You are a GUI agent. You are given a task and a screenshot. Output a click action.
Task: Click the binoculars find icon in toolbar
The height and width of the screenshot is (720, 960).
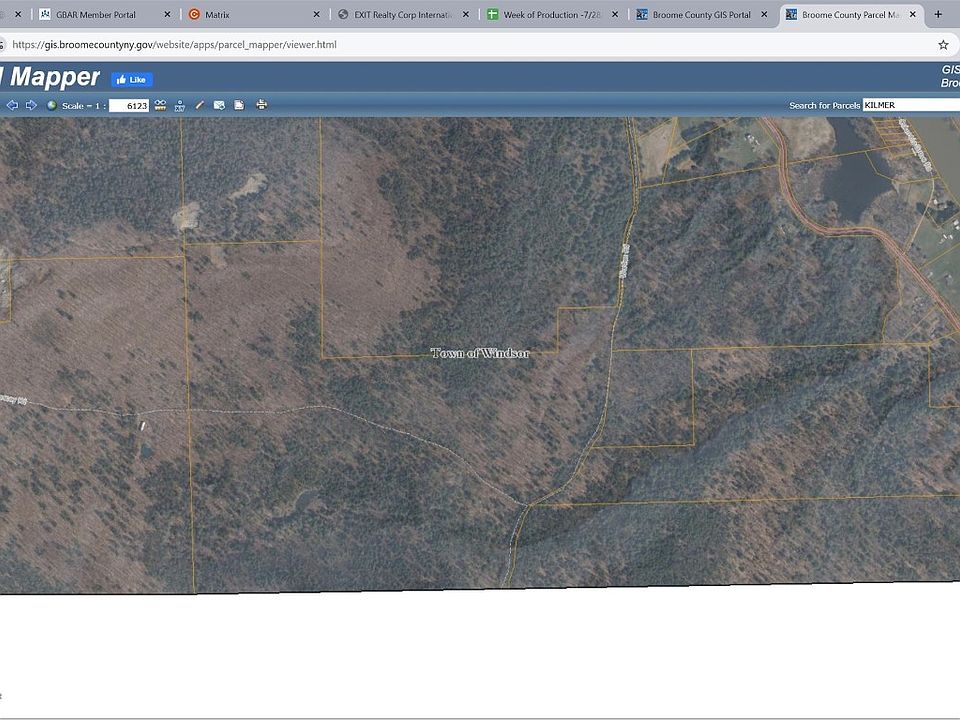tap(160, 105)
